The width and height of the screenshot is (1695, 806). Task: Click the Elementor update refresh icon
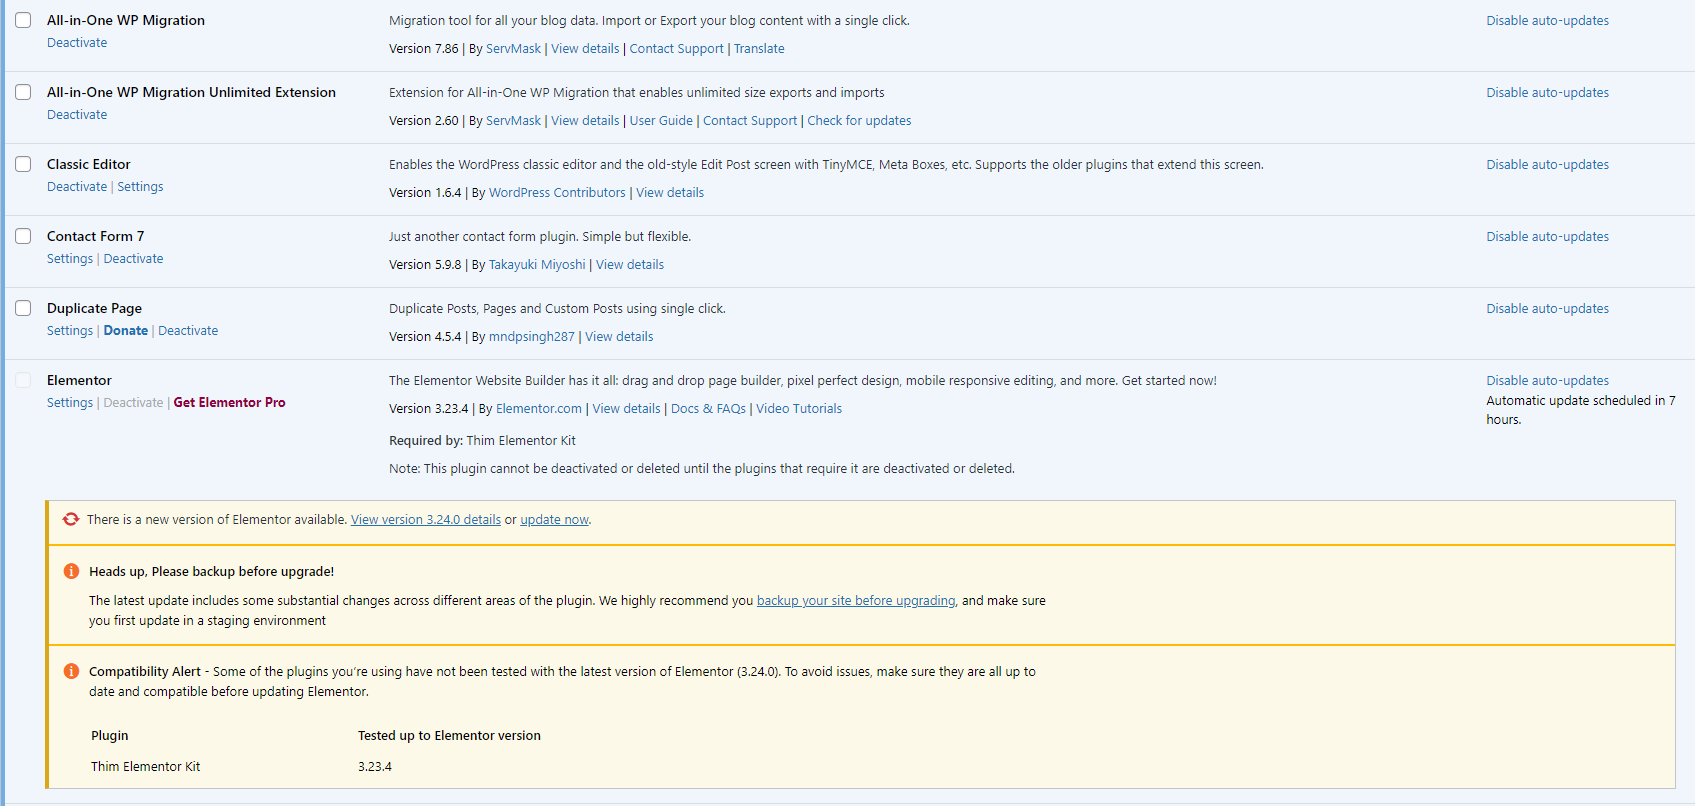71,519
